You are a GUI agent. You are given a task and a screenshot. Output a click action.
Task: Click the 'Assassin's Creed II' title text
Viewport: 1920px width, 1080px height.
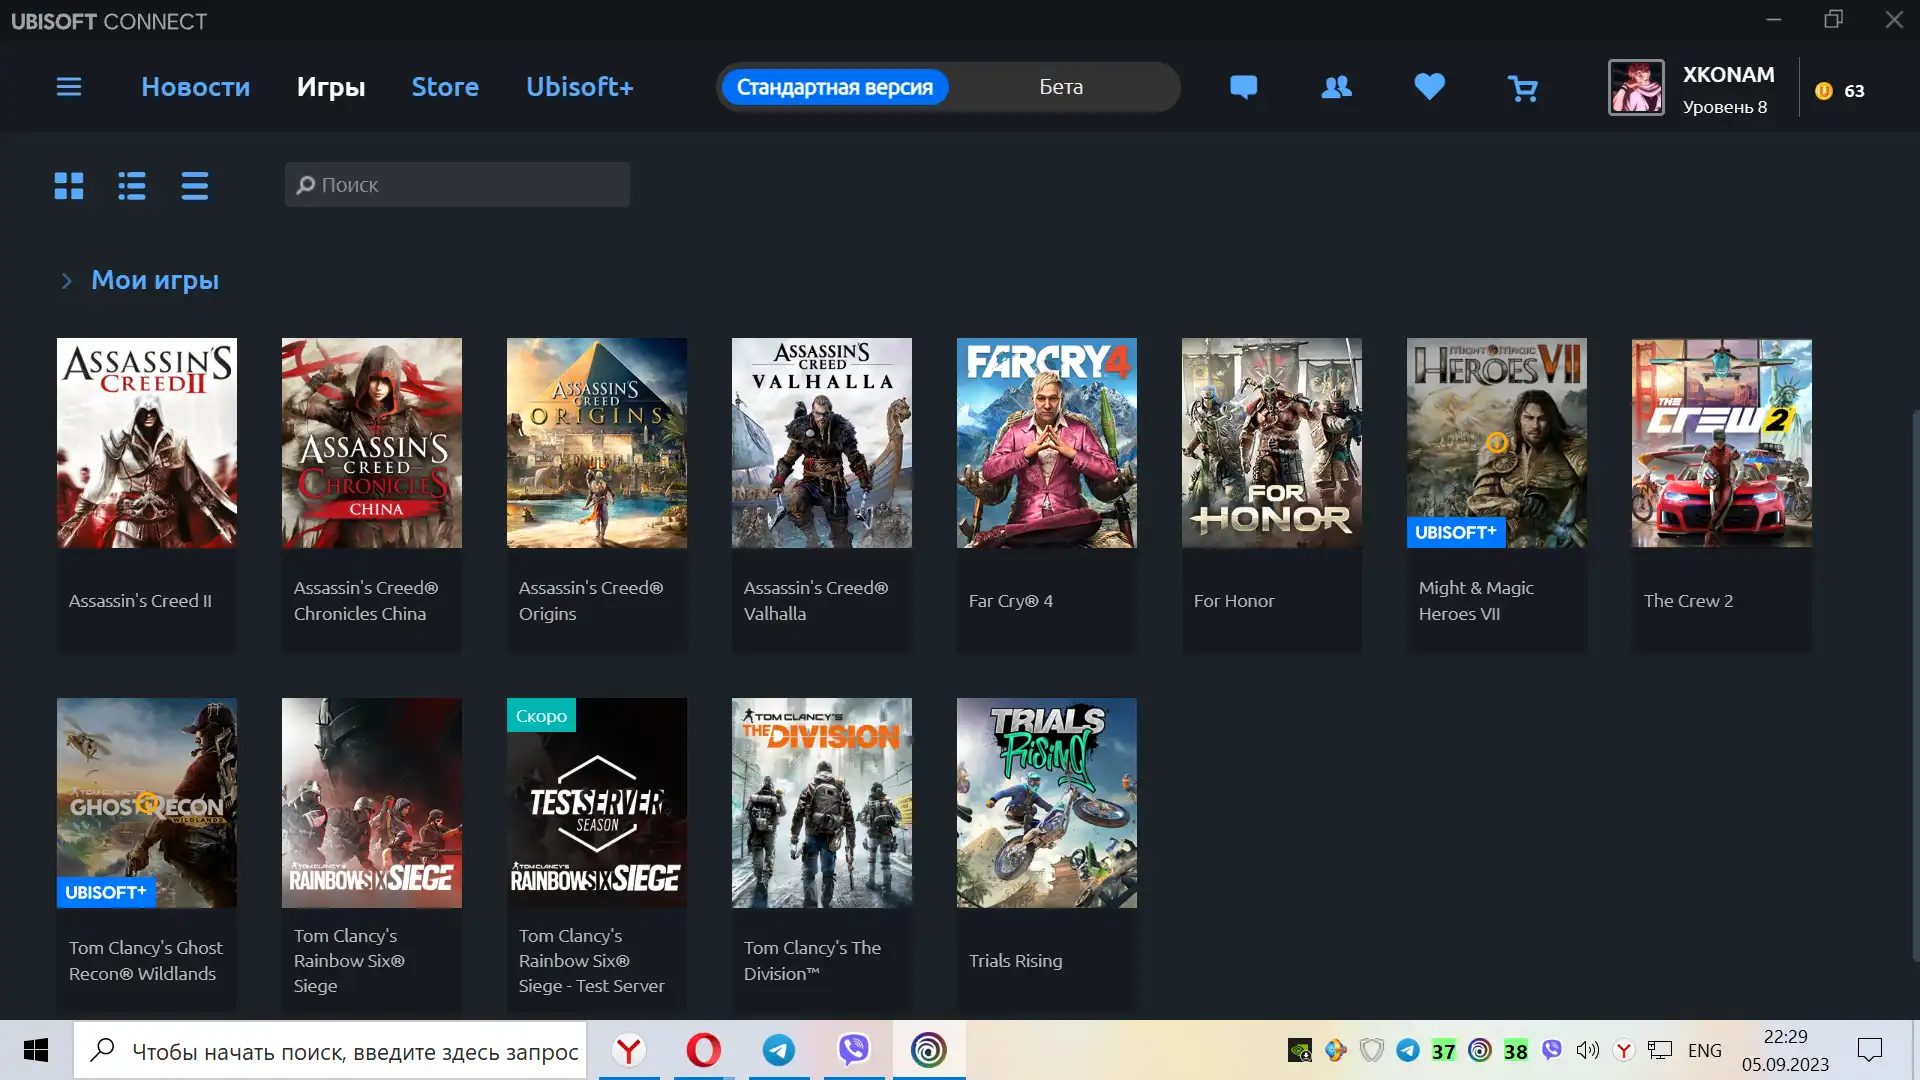[140, 601]
